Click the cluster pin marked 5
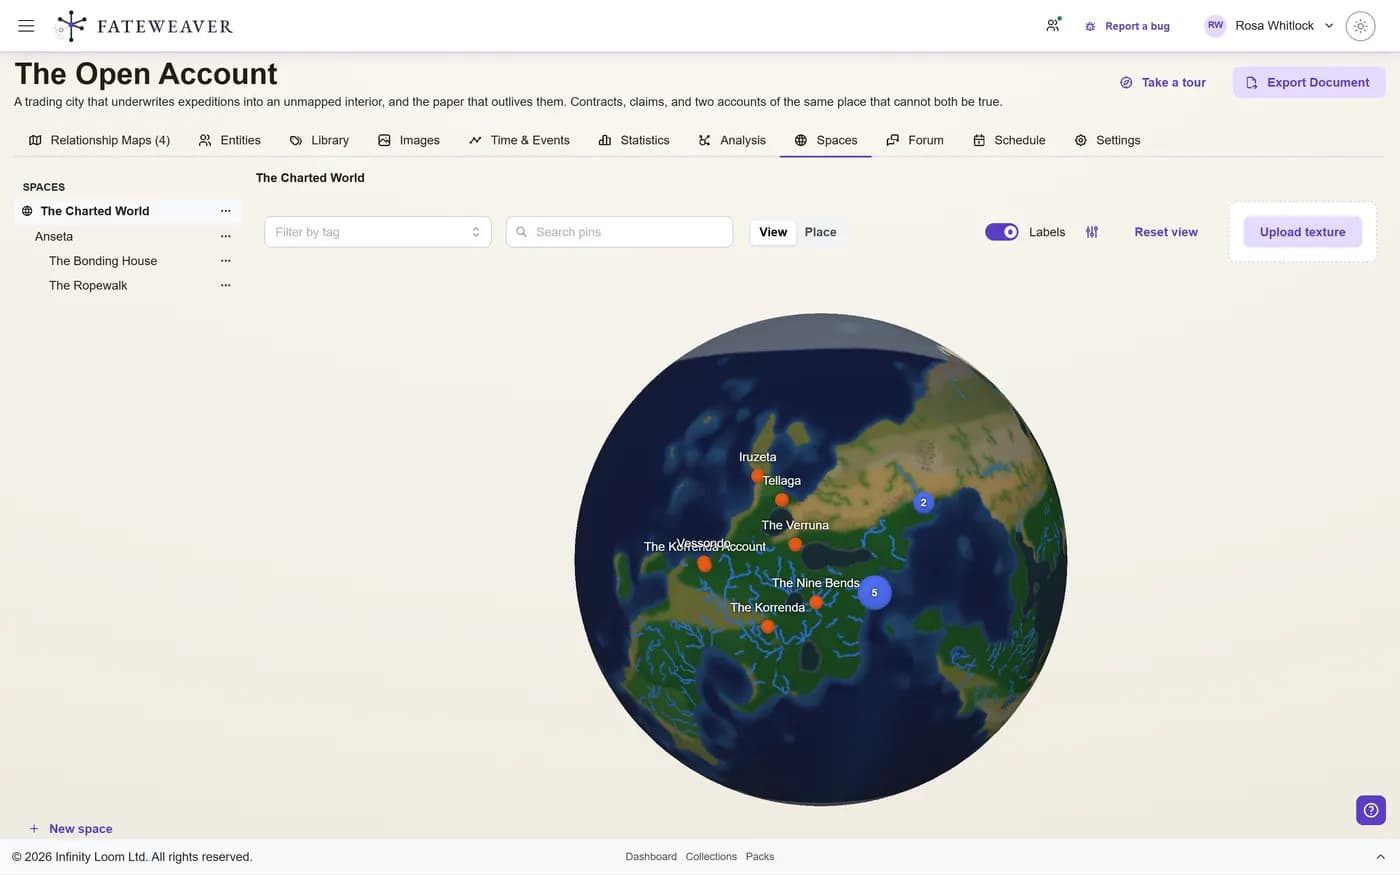This screenshot has width=1400, height=875. 874,593
